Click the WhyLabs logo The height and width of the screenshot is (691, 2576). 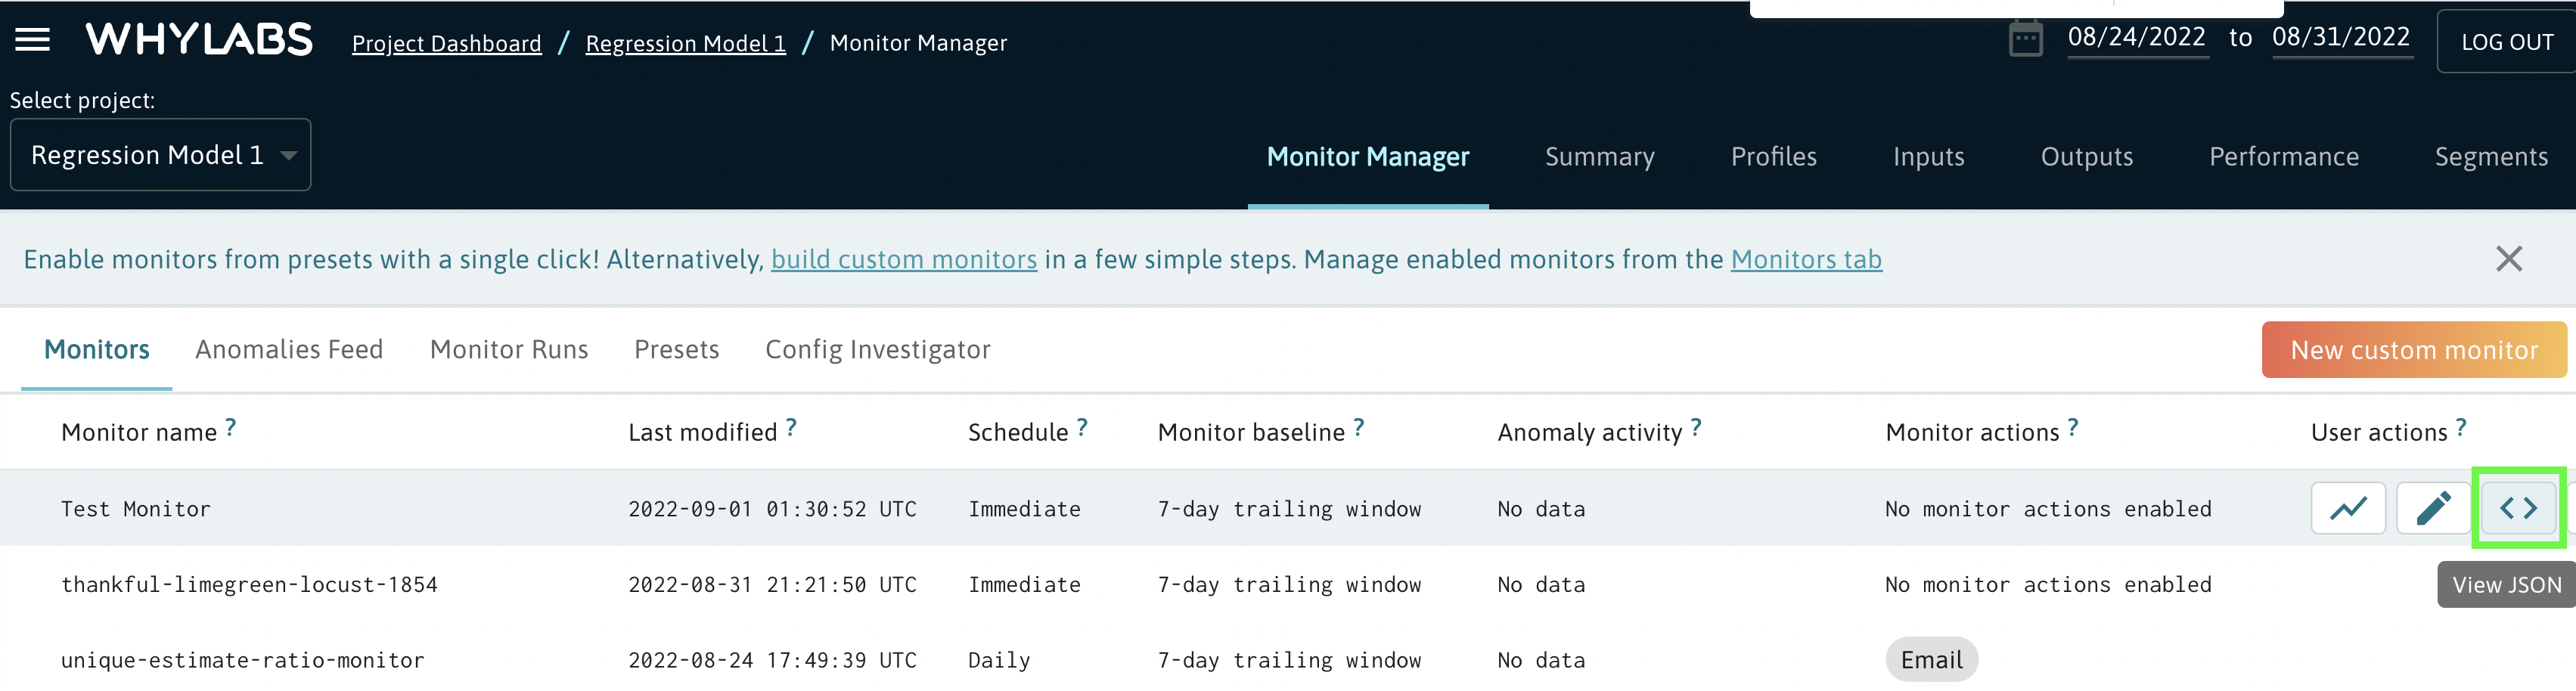click(x=198, y=39)
